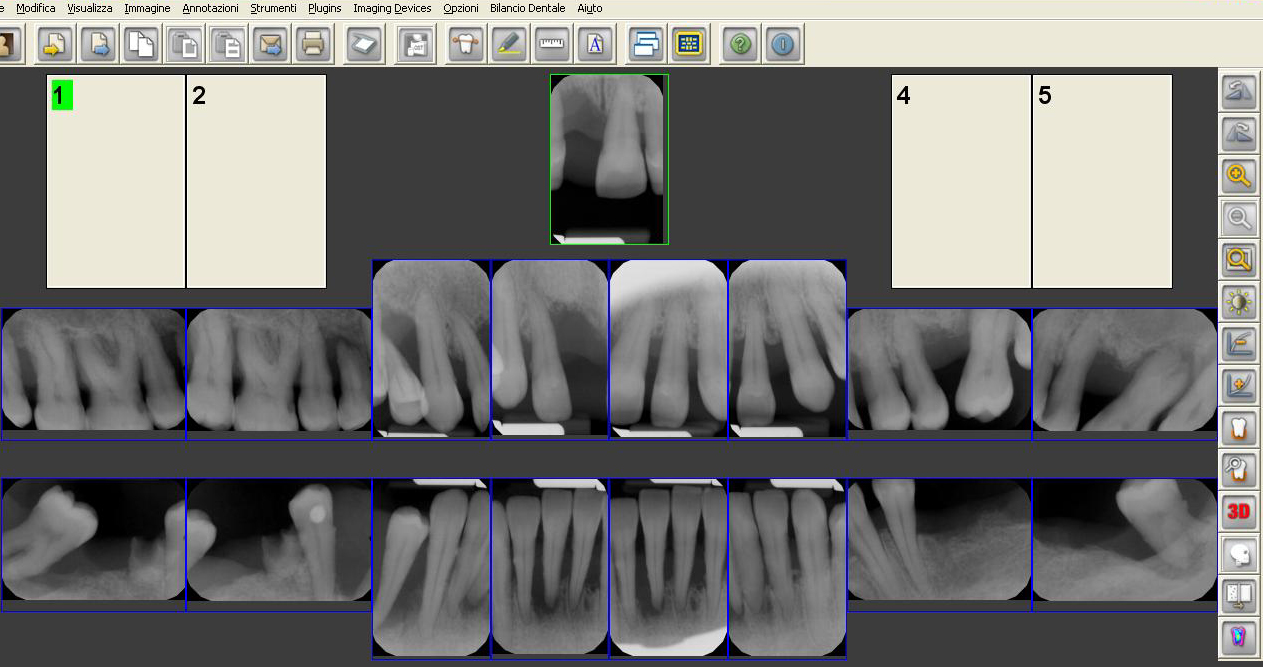Select the ruler measurement tool
This screenshot has height=667, width=1263.
tap(552, 44)
